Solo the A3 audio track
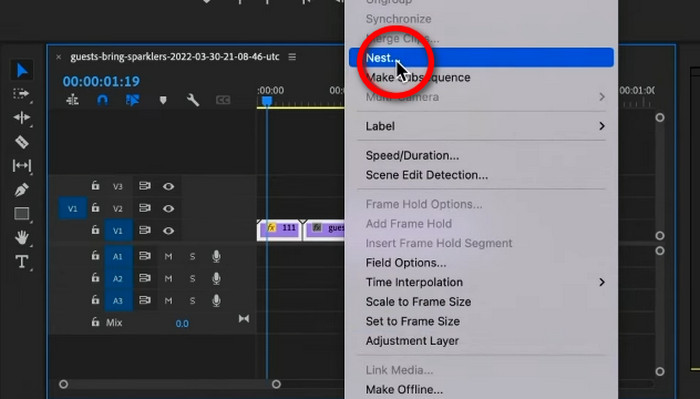 pos(192,301)
